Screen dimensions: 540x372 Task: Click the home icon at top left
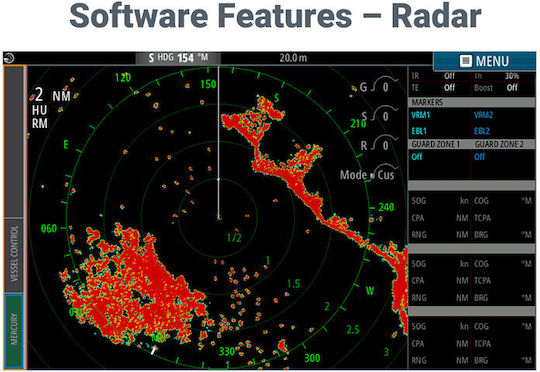pos(9,58)
